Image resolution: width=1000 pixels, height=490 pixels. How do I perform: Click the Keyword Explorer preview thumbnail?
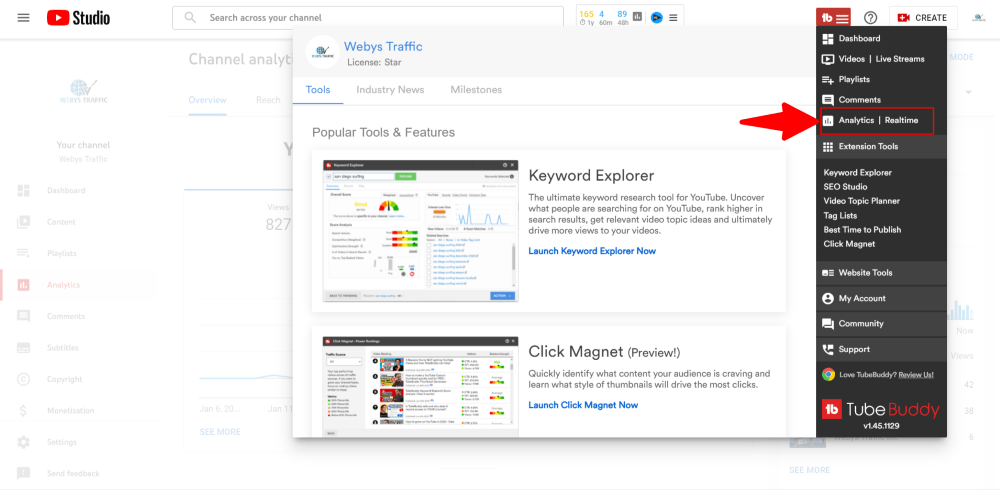(x=420, y=231)
